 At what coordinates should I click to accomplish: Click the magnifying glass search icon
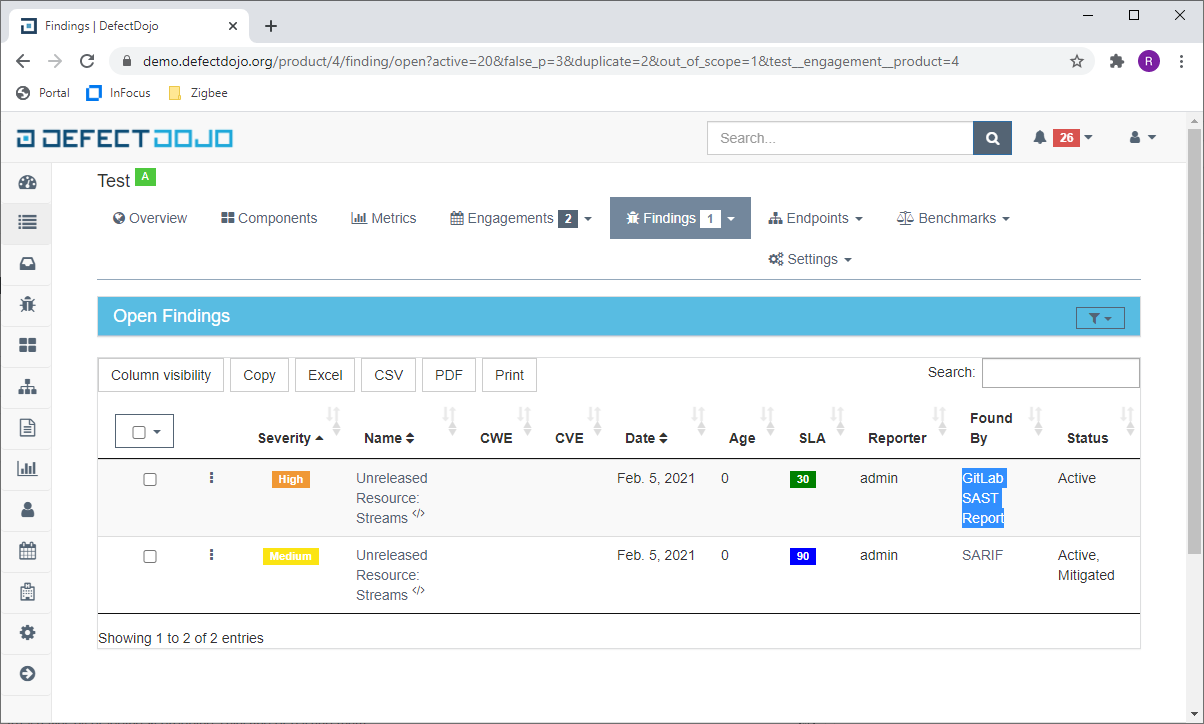pyautogui.click(x=991, y=137)
